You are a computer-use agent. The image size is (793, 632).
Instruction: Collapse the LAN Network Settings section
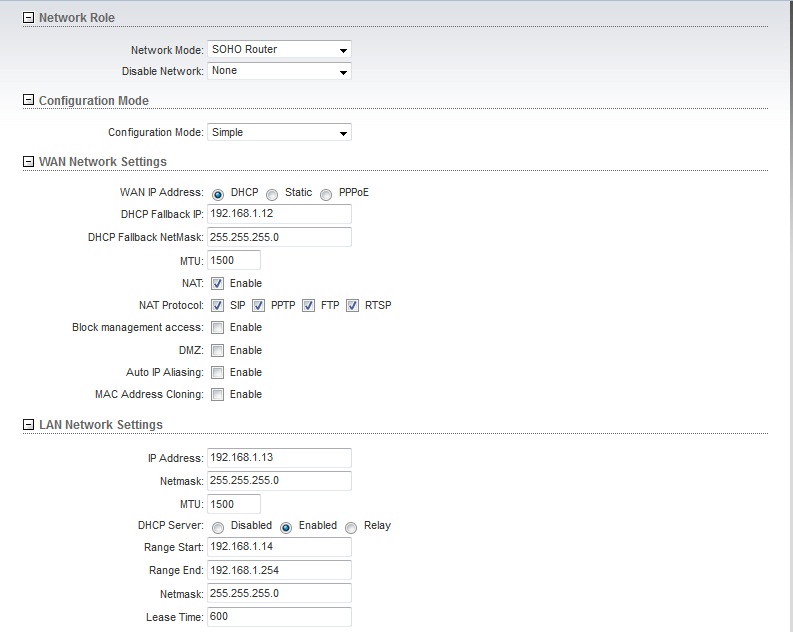pos(28,425)
